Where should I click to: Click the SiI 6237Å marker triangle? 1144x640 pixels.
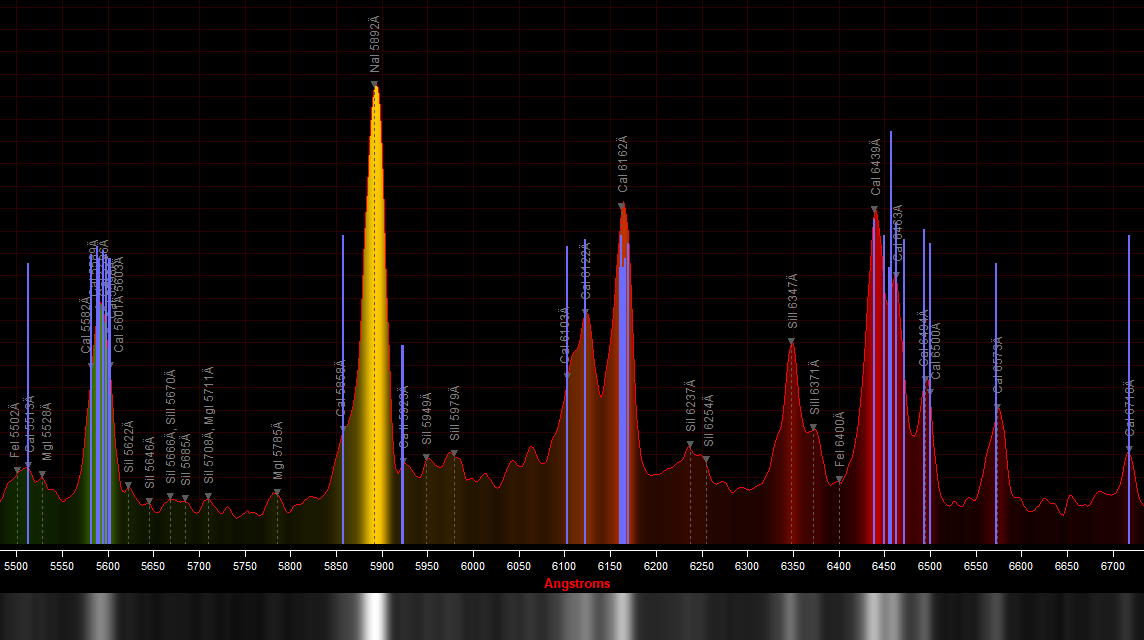coord(690,445)
